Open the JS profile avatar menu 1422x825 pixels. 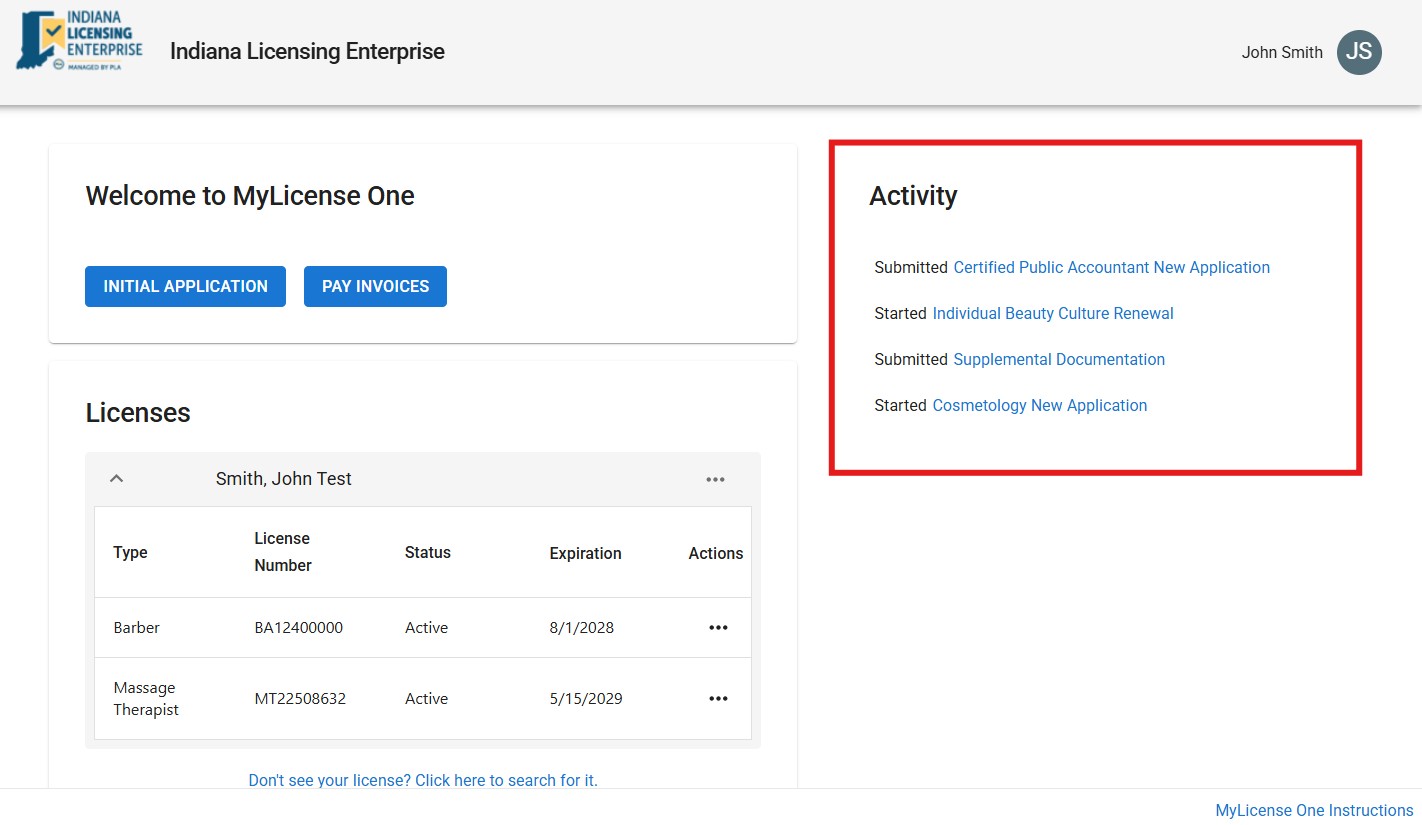1359,52
